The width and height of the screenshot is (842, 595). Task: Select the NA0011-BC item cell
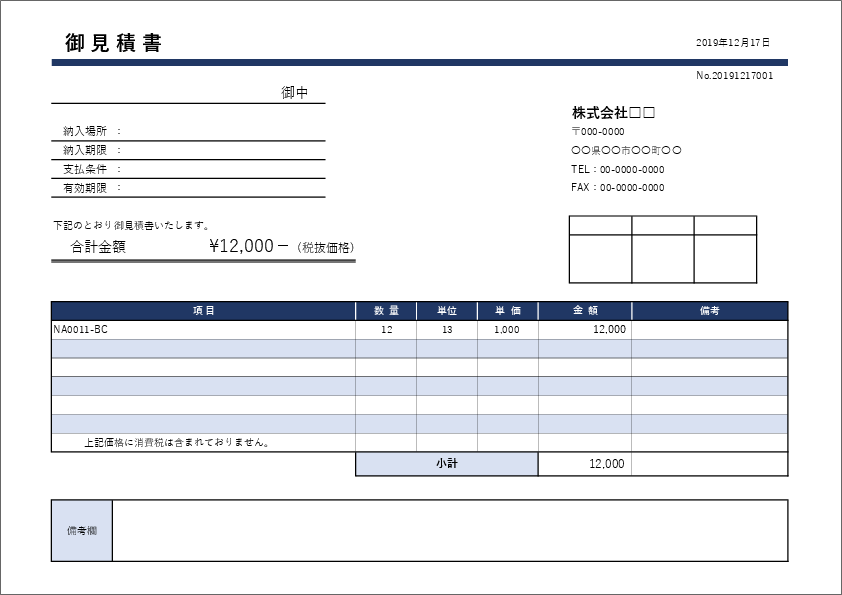tap(85, 327)
